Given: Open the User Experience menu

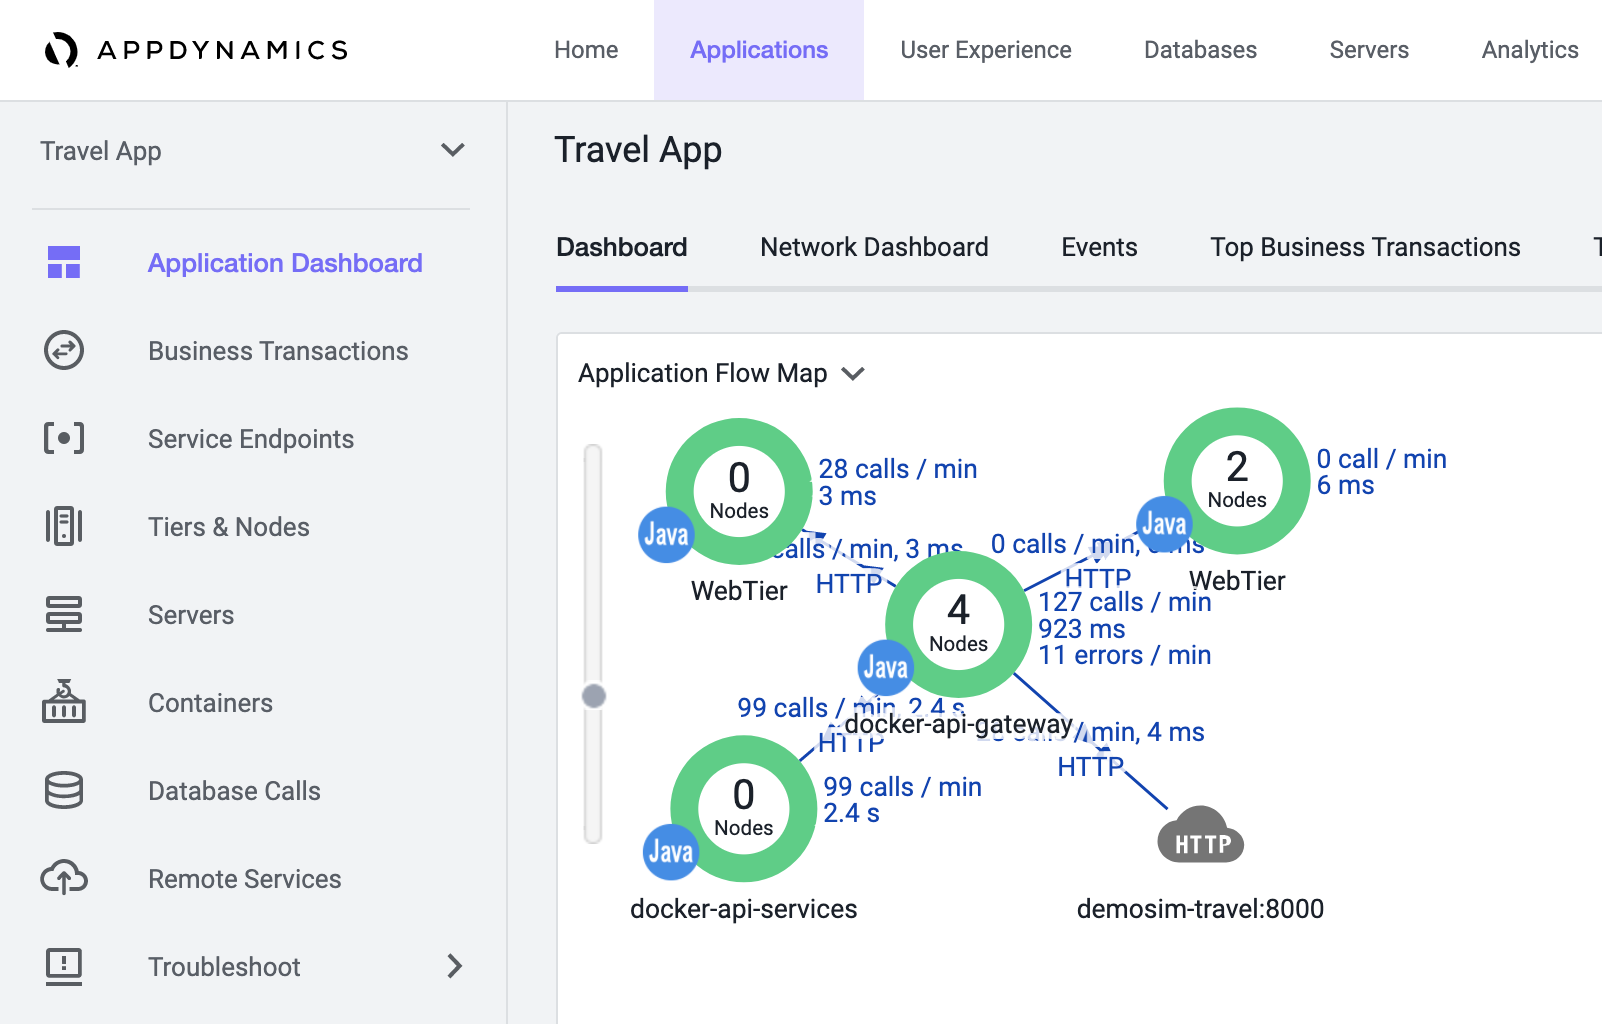Looking at the screenshot, I should click(x=986, y=50).
